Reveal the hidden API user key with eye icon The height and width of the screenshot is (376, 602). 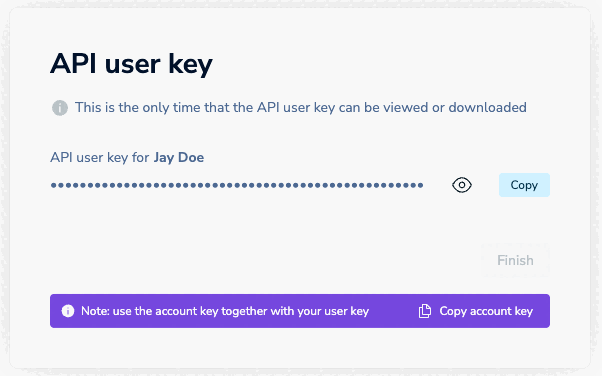point(461,185)
